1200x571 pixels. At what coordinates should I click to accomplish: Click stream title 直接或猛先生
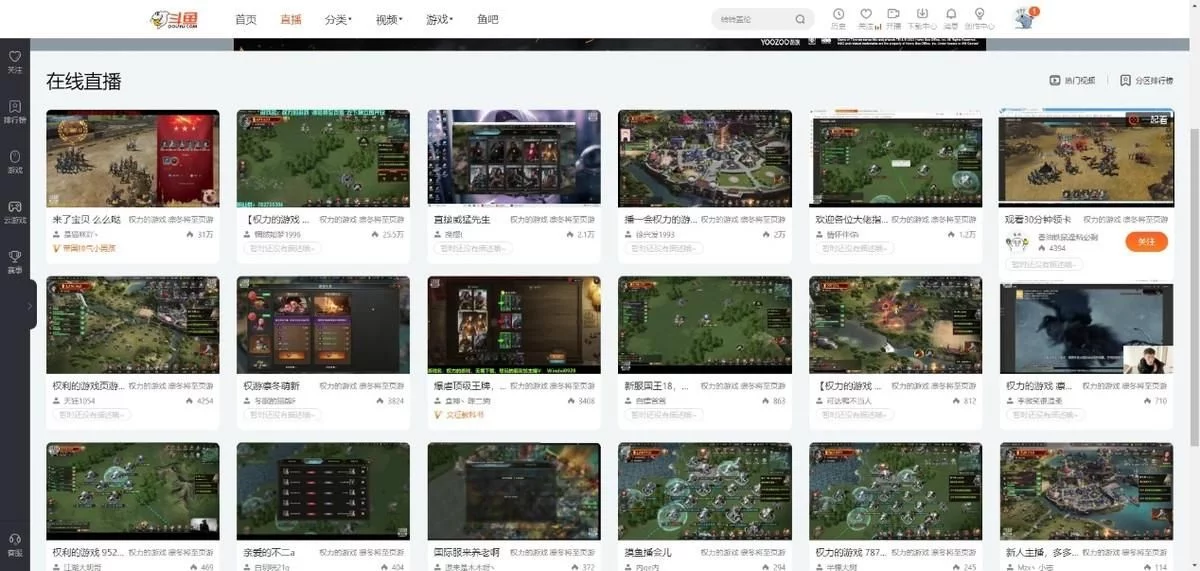[x=461, y=219]
